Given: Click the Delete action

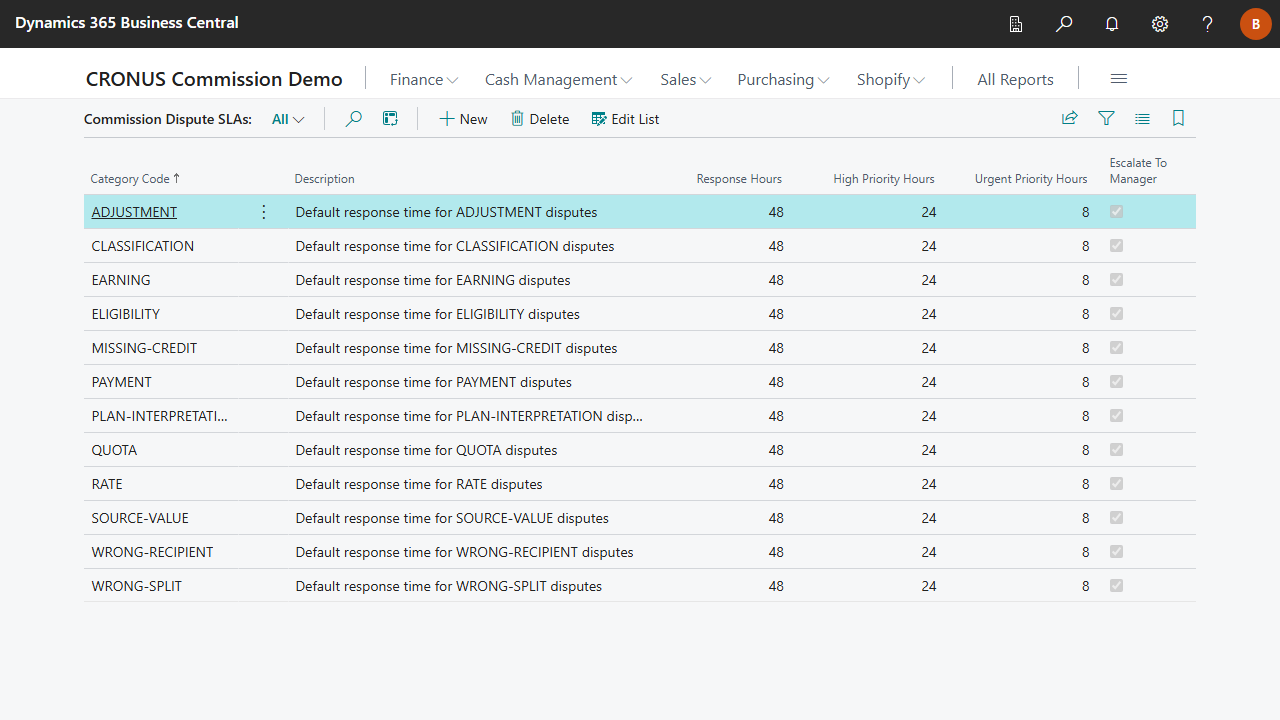Looking at the screenshot, I should tap(540, 119).
